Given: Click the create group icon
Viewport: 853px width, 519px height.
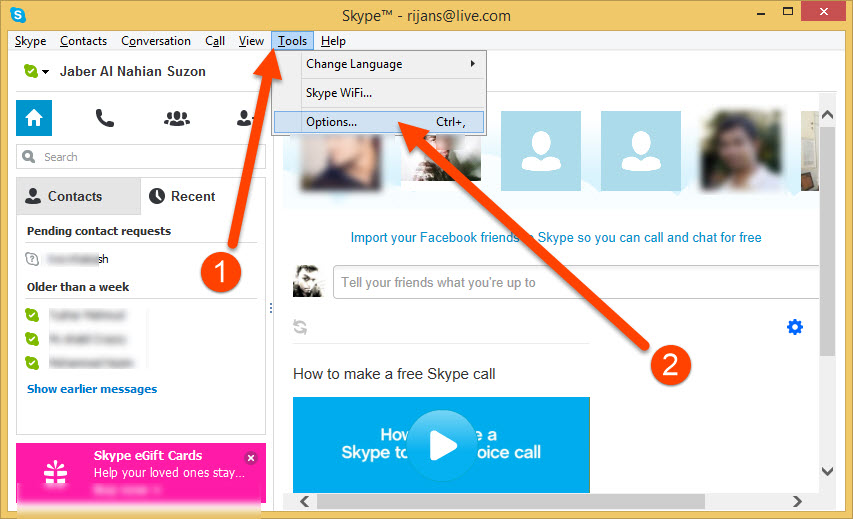Looking at the screenshot, I should (x=177, y=118).
